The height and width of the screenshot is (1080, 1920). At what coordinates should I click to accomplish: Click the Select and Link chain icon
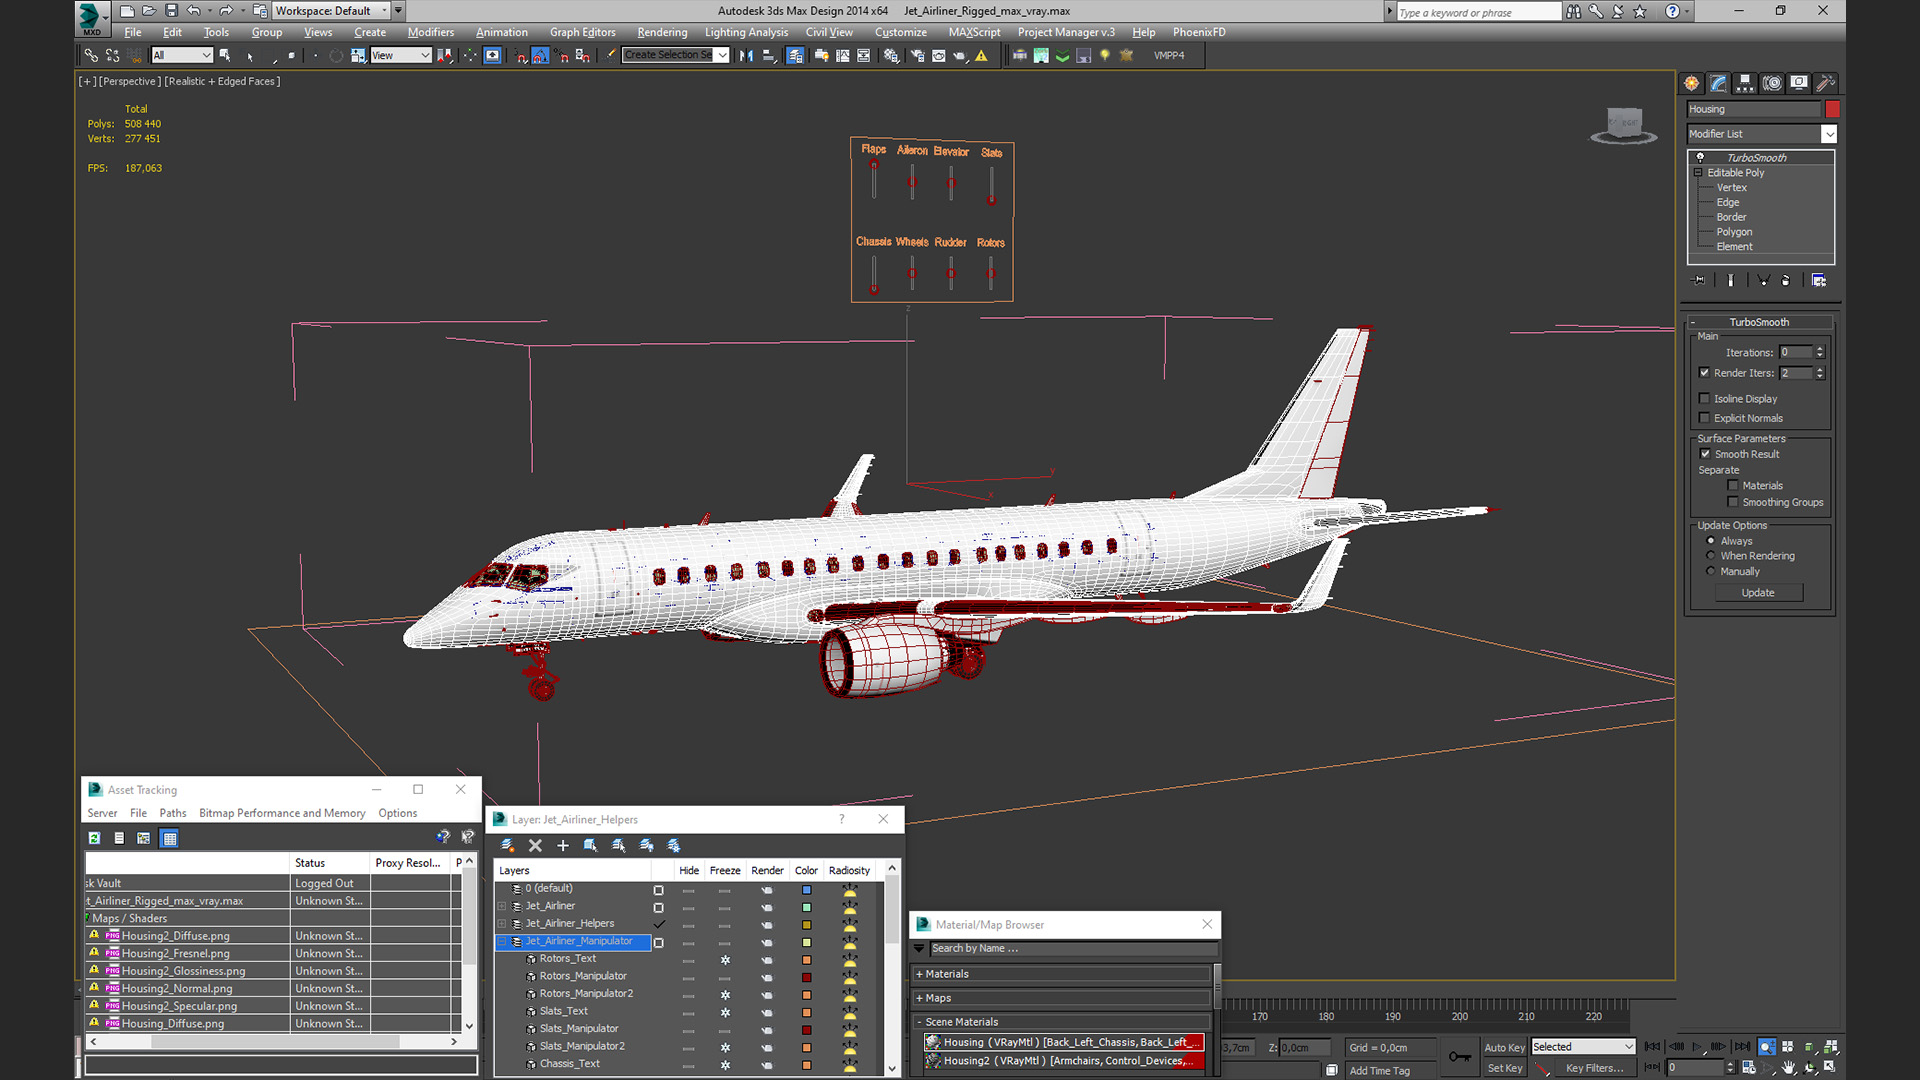(91, 56)
